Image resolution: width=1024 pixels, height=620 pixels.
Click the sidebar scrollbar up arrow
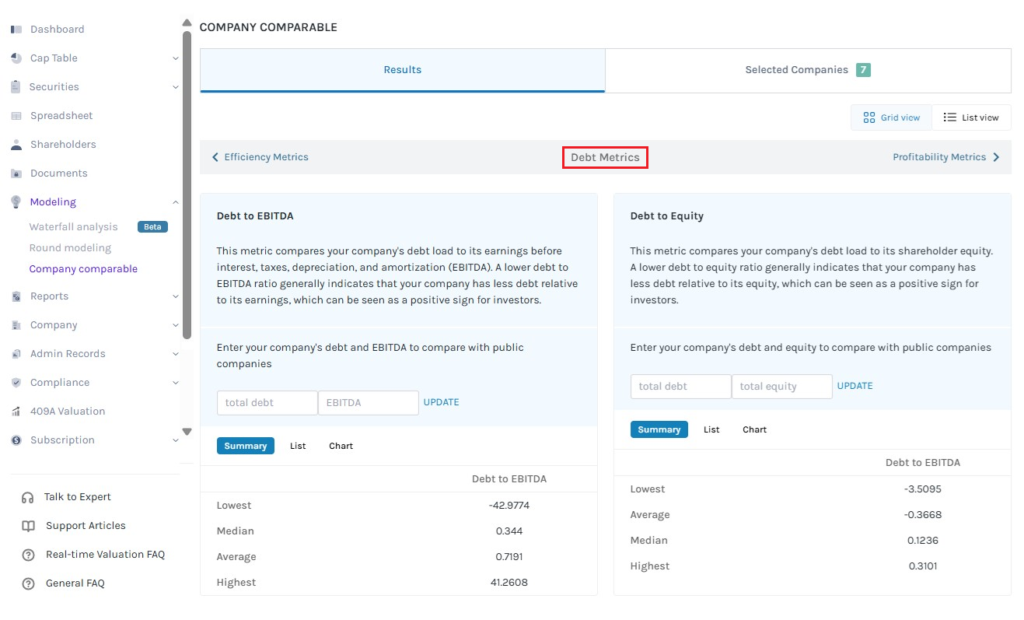(187, 23)
